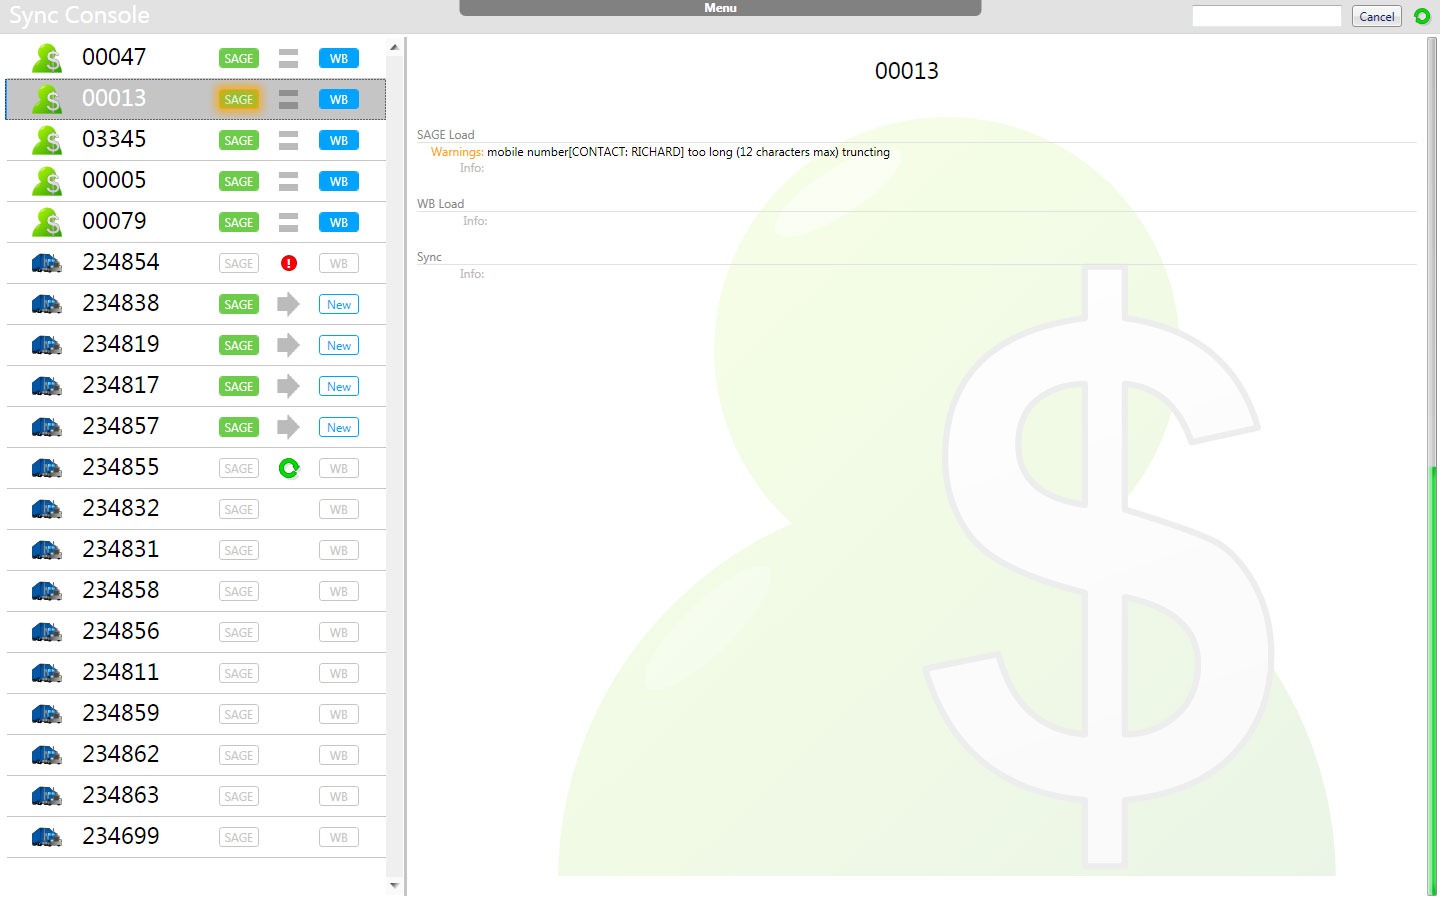Select record 234699 in the list
This screenshot has width=1440, height=900.
(x=120, y=837)
